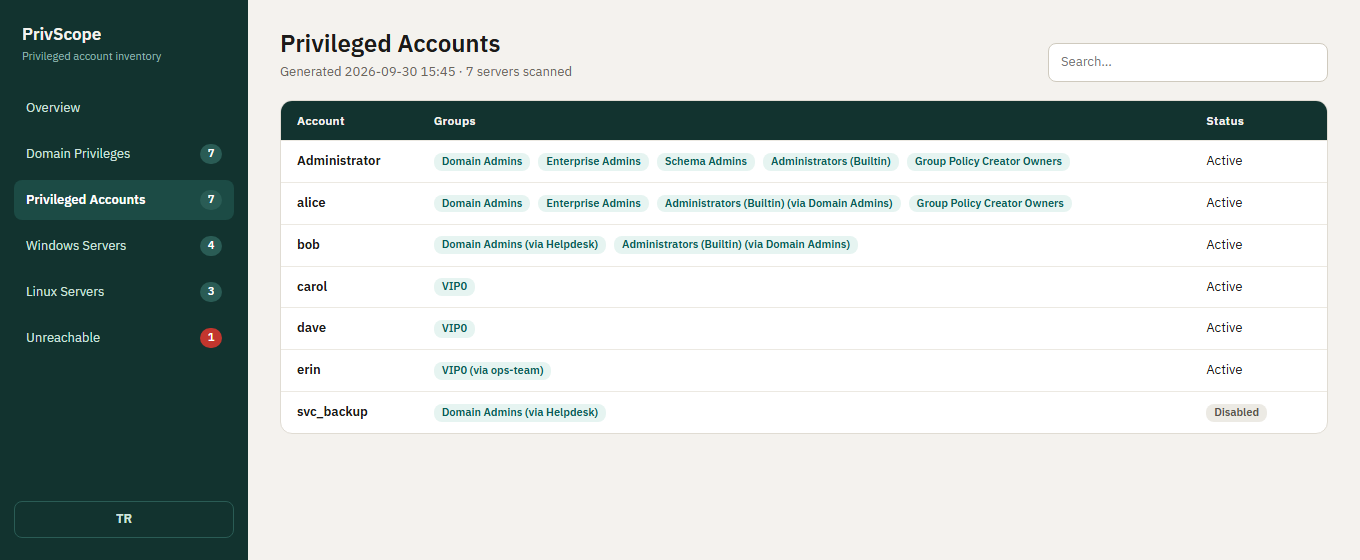Screen dimensions: 1360x560
Task: Click the Windows Servers count badge 4
Action: (x=211, y=246)
